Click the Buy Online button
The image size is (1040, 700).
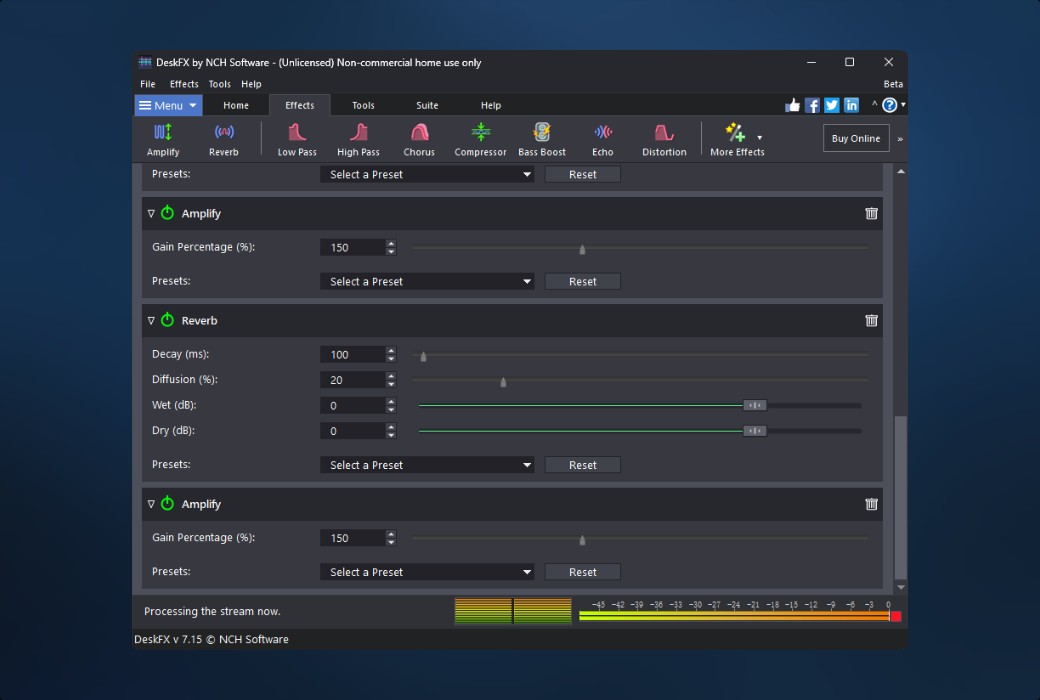(x=855, y=139)
